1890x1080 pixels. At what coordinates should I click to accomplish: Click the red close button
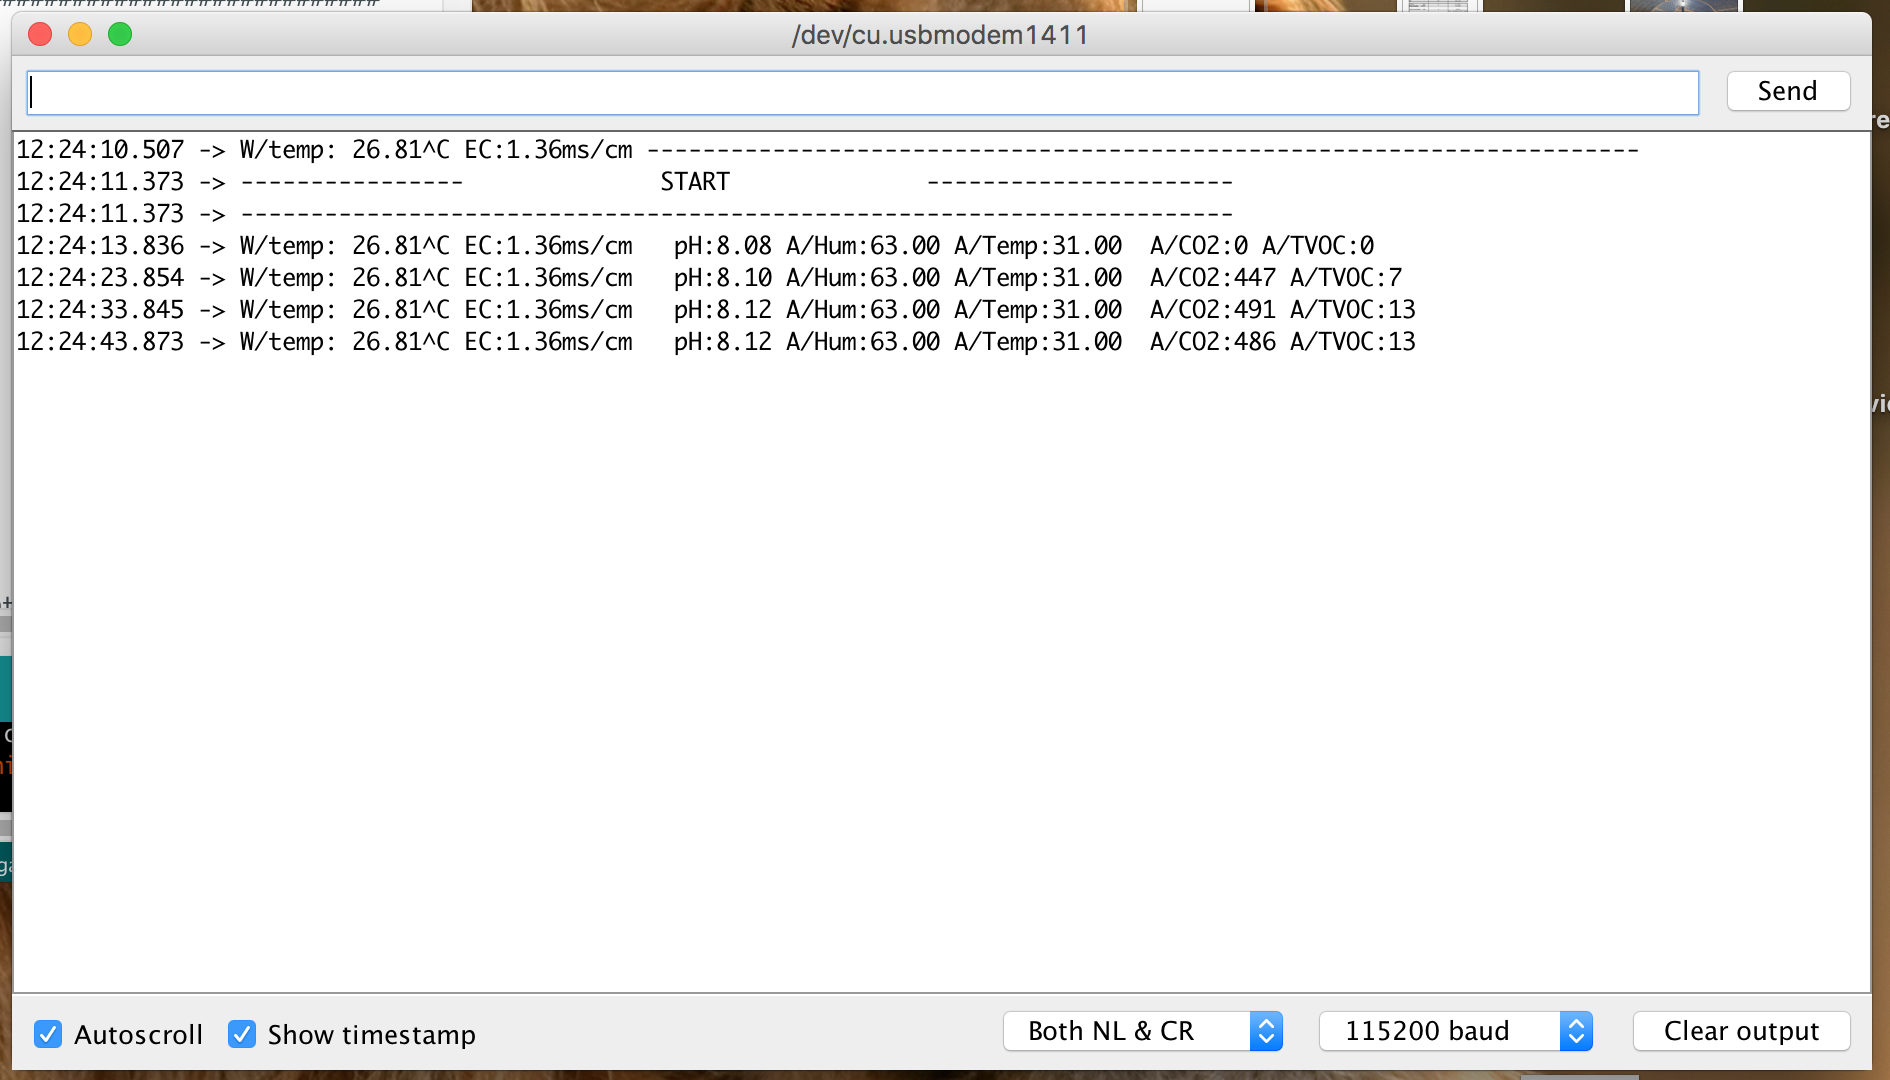pos(40,33)
